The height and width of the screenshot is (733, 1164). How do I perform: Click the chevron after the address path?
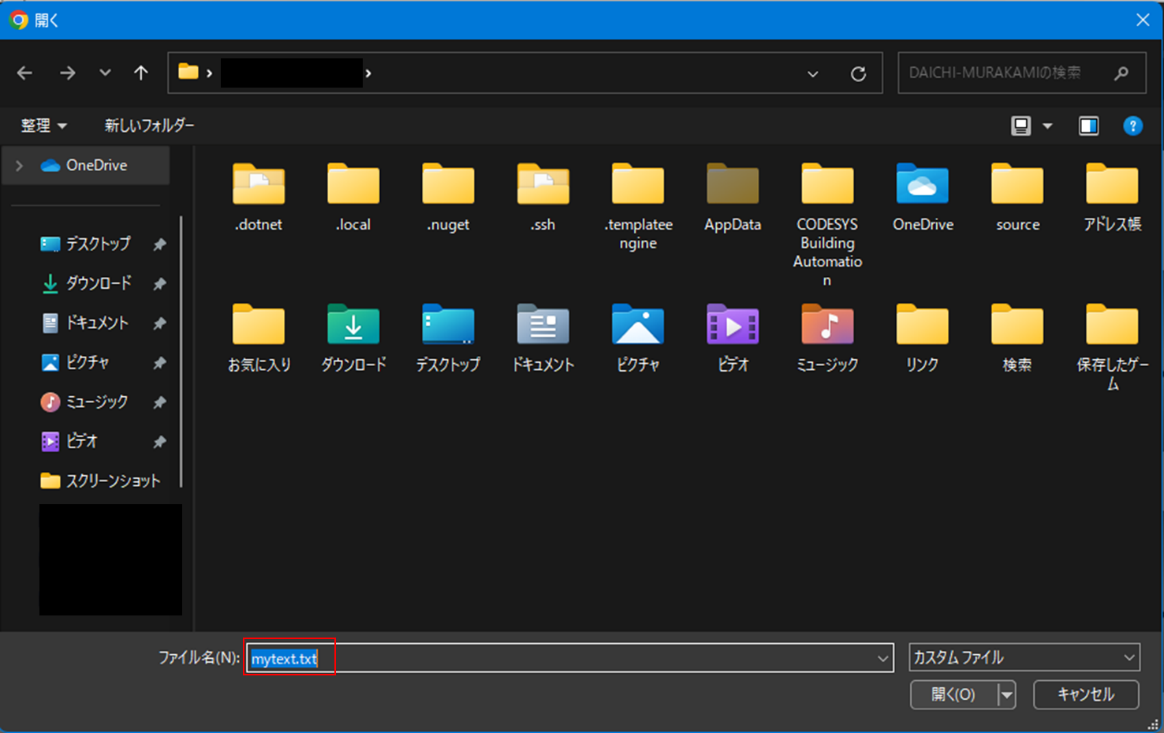point(368,73)
